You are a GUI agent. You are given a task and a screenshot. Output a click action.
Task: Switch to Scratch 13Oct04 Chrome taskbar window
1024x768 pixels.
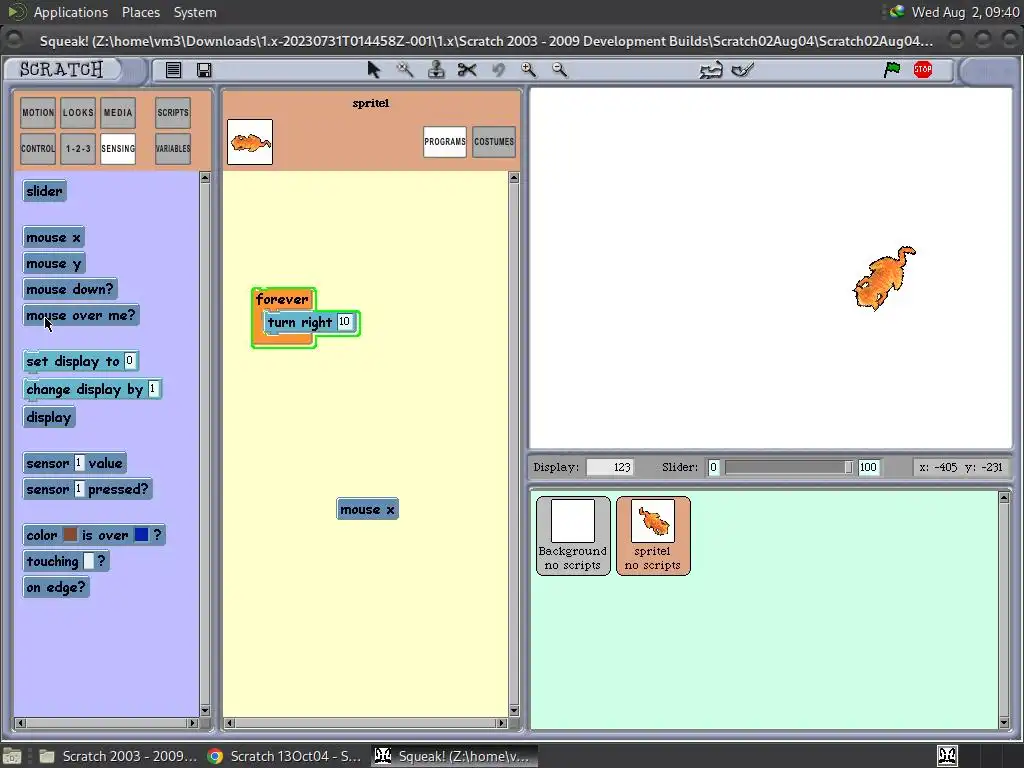(x=284, y=756)
